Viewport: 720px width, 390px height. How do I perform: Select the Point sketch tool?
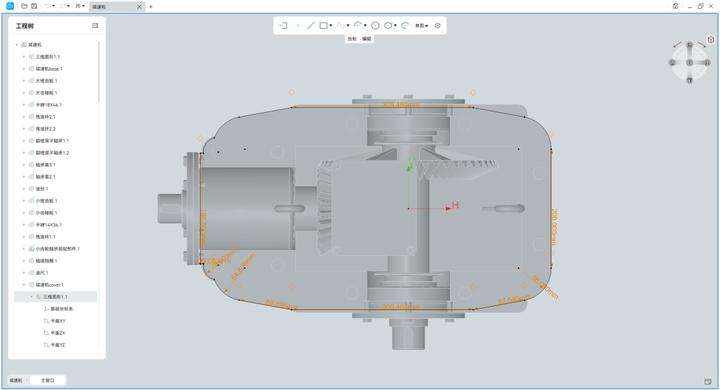[298, 26]
